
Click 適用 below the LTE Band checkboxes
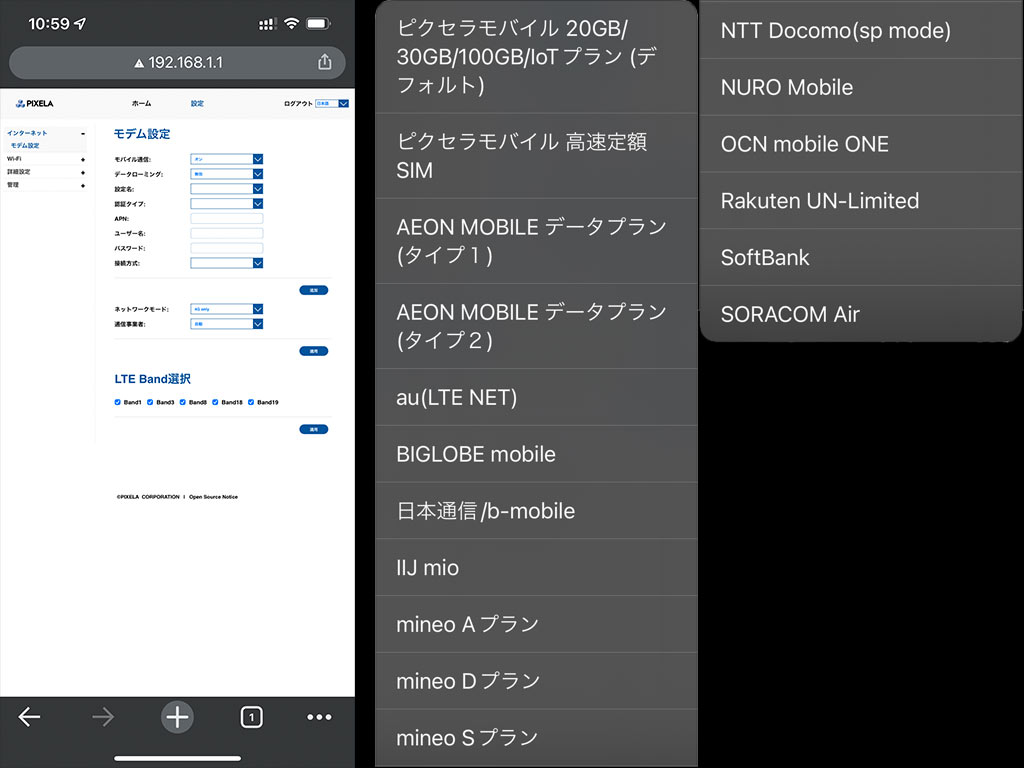[313, 429]
